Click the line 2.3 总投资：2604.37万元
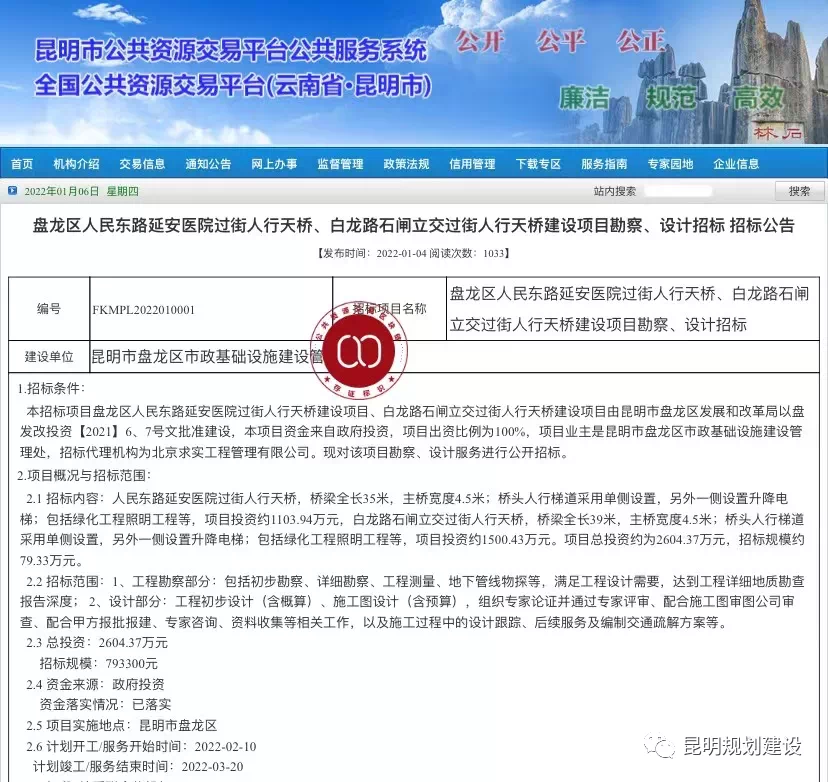The height and width of the screenshot is (782, 828). point(97,643)
